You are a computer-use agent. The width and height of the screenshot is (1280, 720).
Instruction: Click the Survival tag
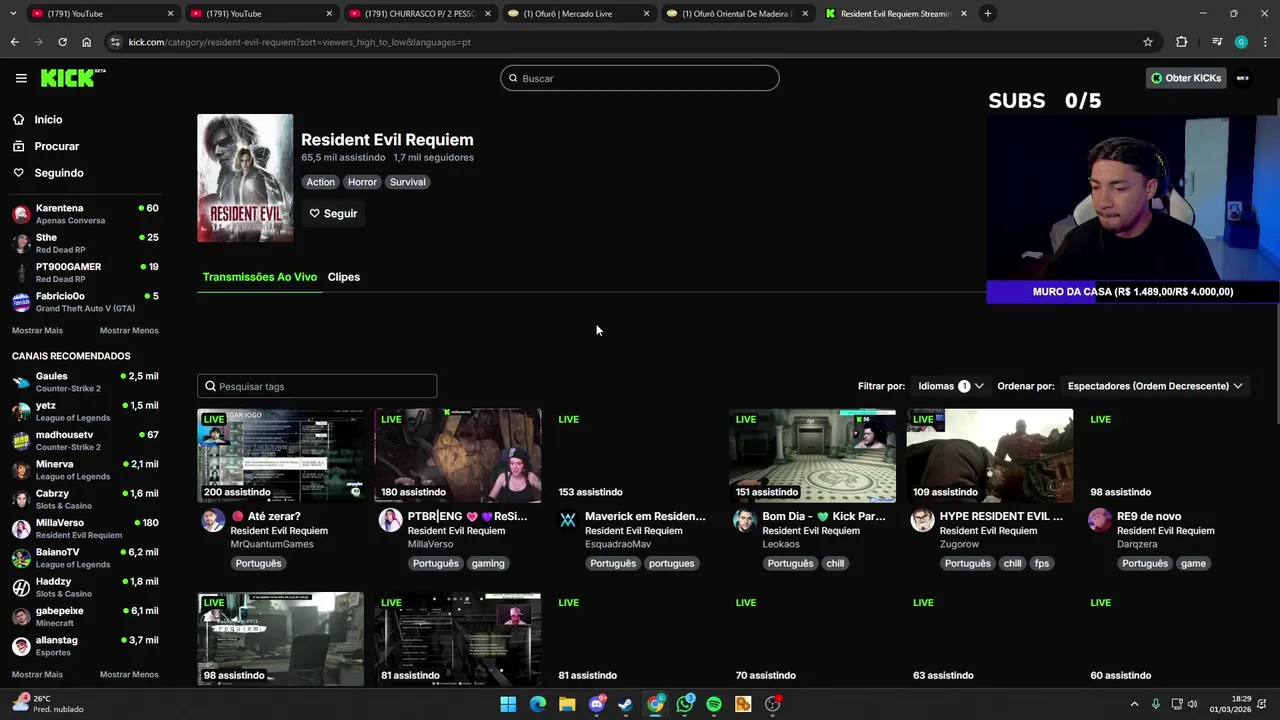(408, 182)
